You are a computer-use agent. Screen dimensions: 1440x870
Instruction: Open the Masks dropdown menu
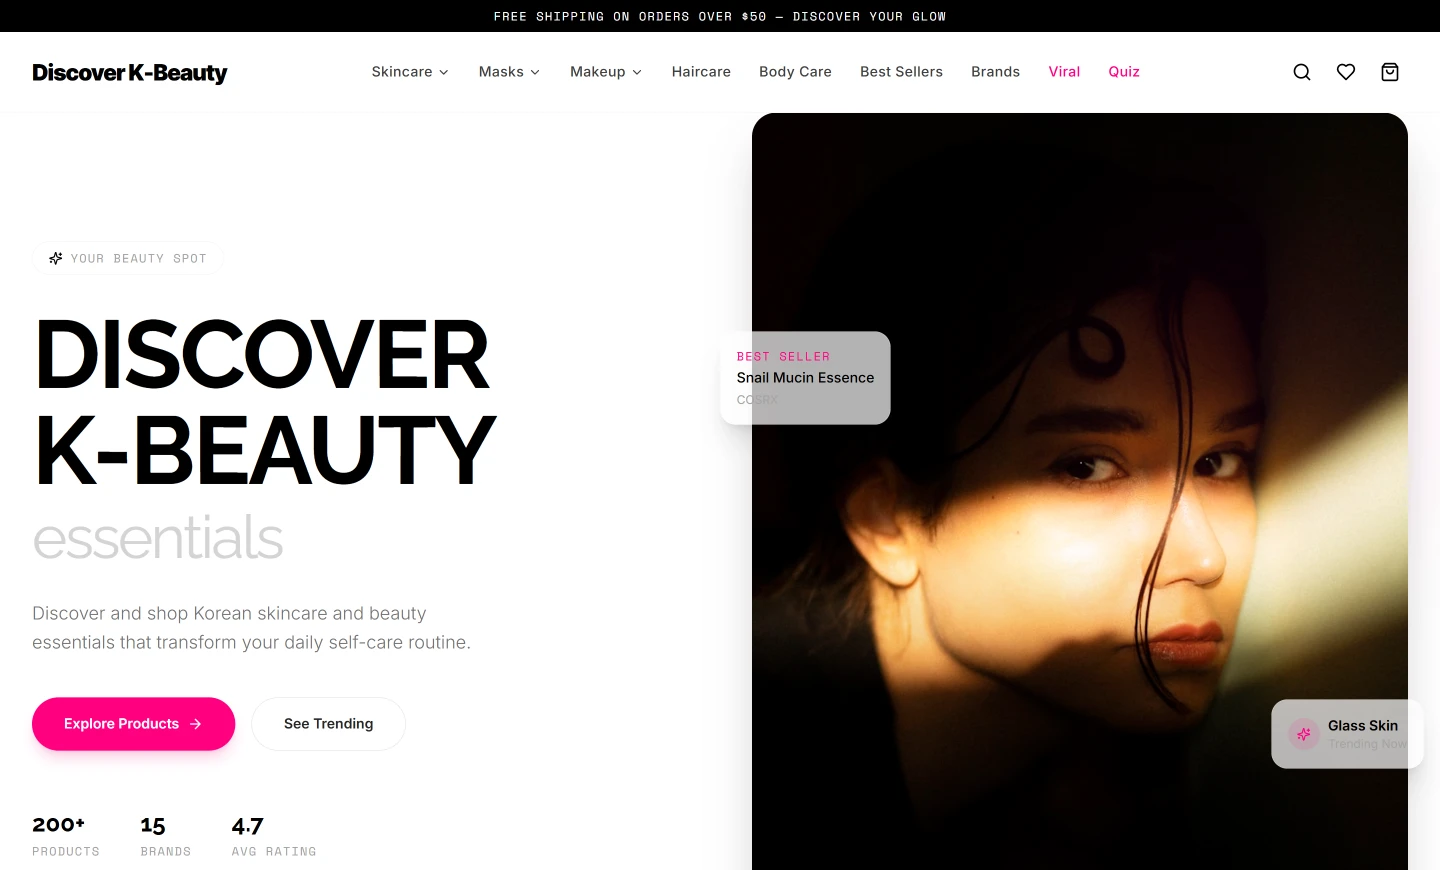[x=508, y=71]
